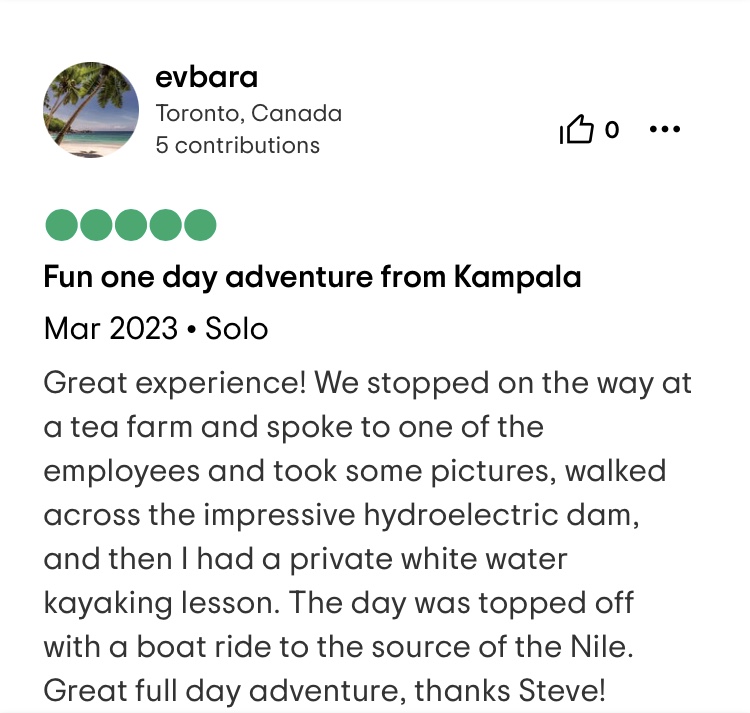The image size is (750, 713).
Task: Open evbara's palm tree profile picture
Action: [x=91, y=110]
